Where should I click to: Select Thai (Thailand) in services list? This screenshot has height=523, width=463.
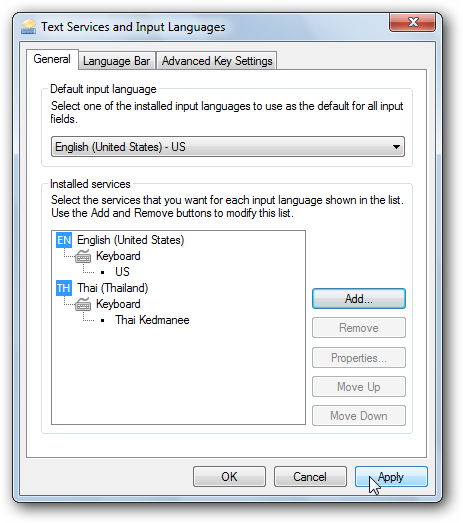click(112, 288)
